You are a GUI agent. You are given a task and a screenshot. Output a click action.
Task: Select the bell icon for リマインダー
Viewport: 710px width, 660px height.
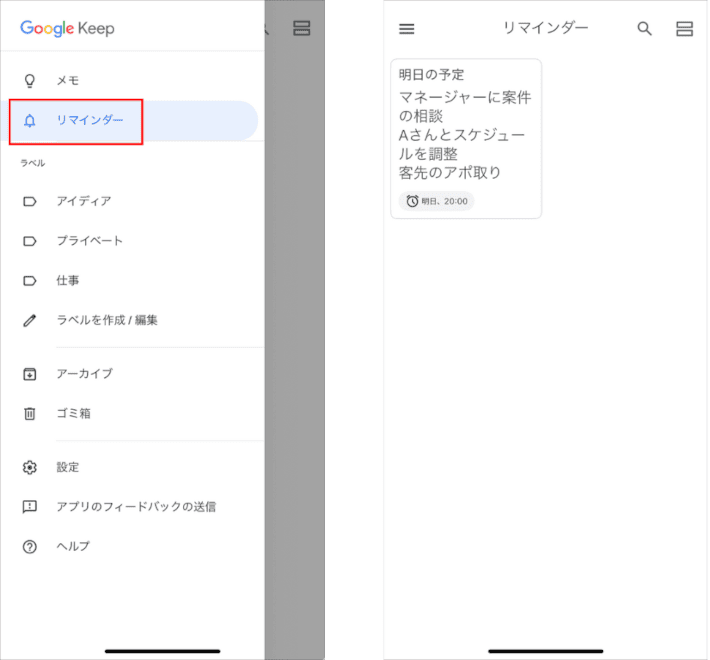tap(30, 121)
